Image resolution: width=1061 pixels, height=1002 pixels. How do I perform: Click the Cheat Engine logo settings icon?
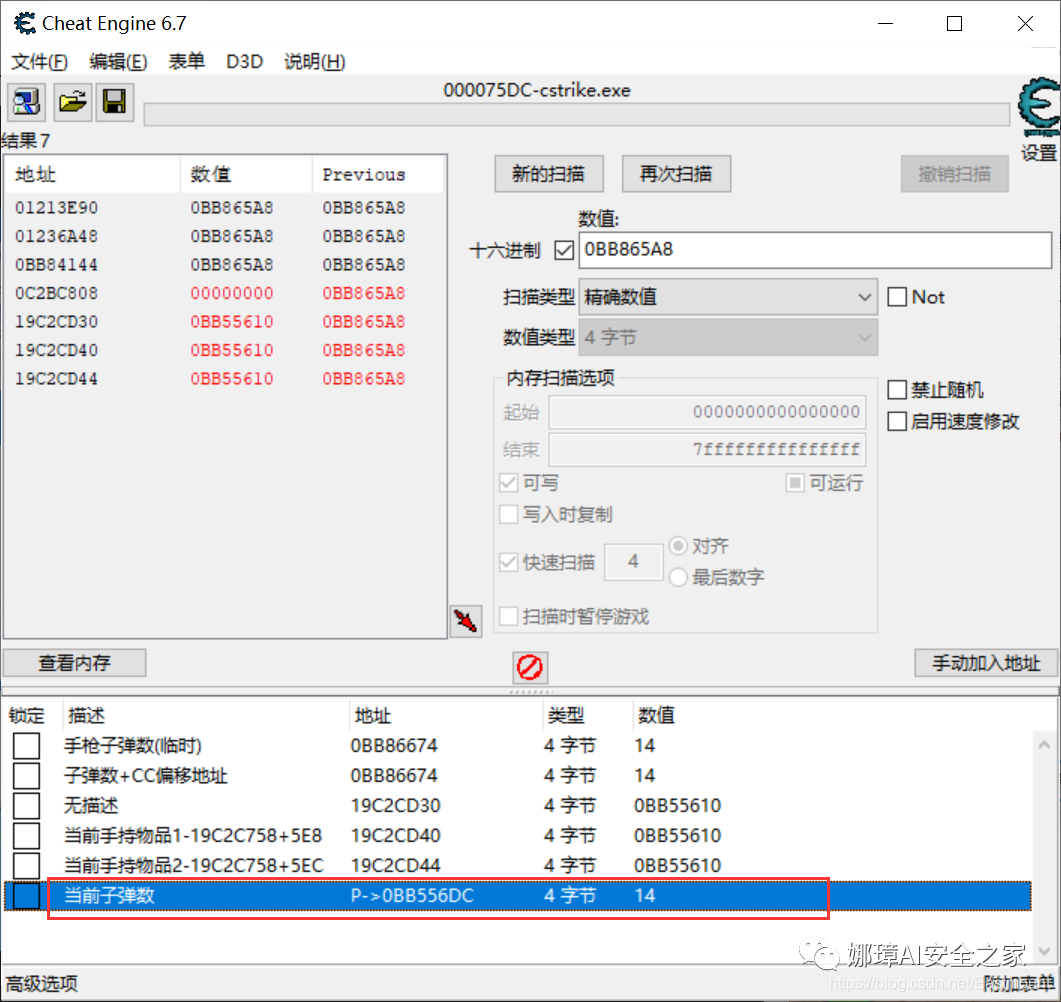point(1039,107)
